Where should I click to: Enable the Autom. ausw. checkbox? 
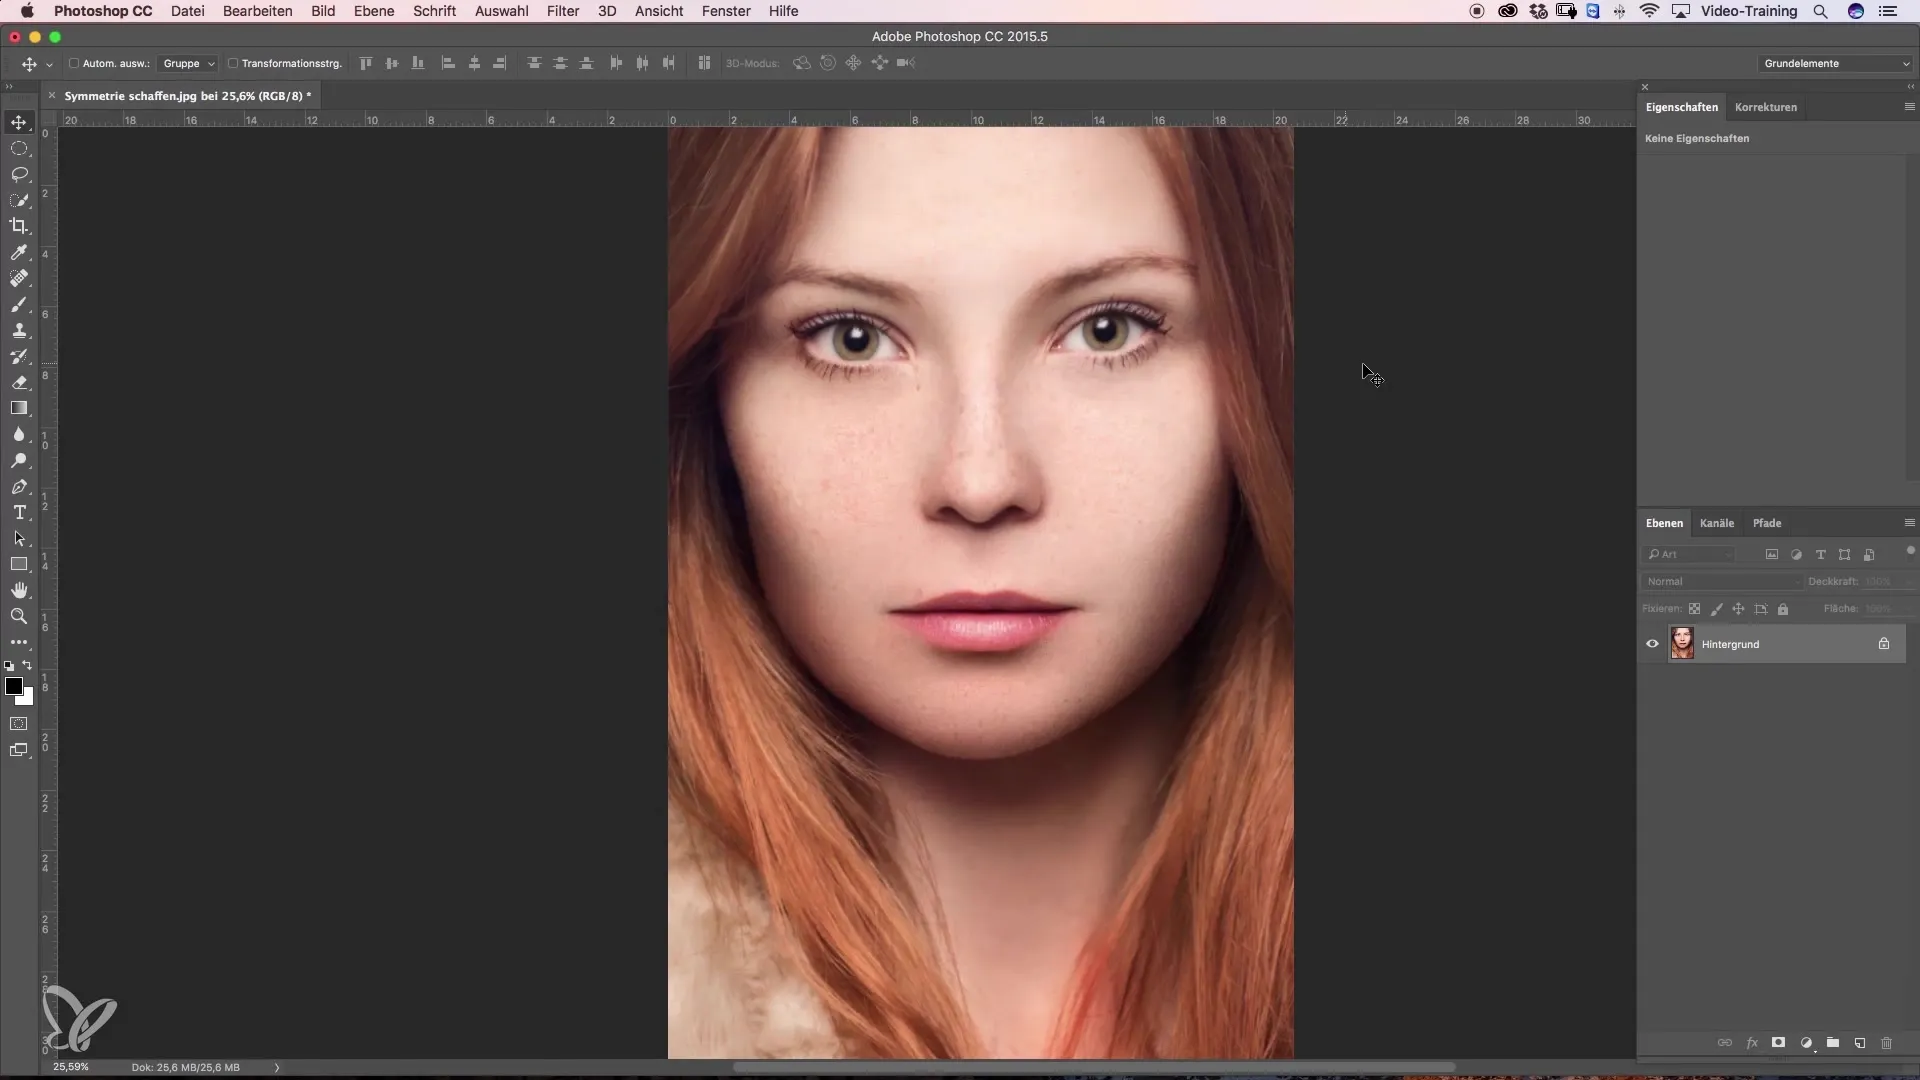click(74, 63)
